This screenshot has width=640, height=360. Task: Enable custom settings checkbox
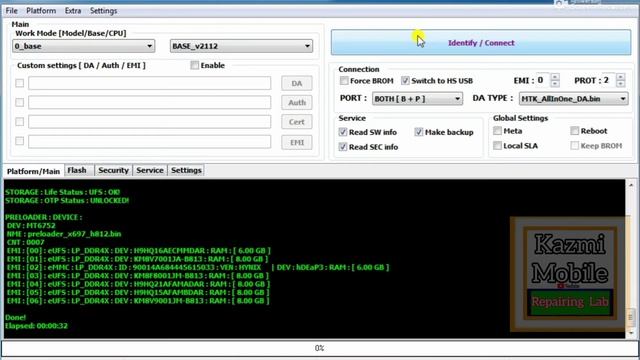[195, 65]
